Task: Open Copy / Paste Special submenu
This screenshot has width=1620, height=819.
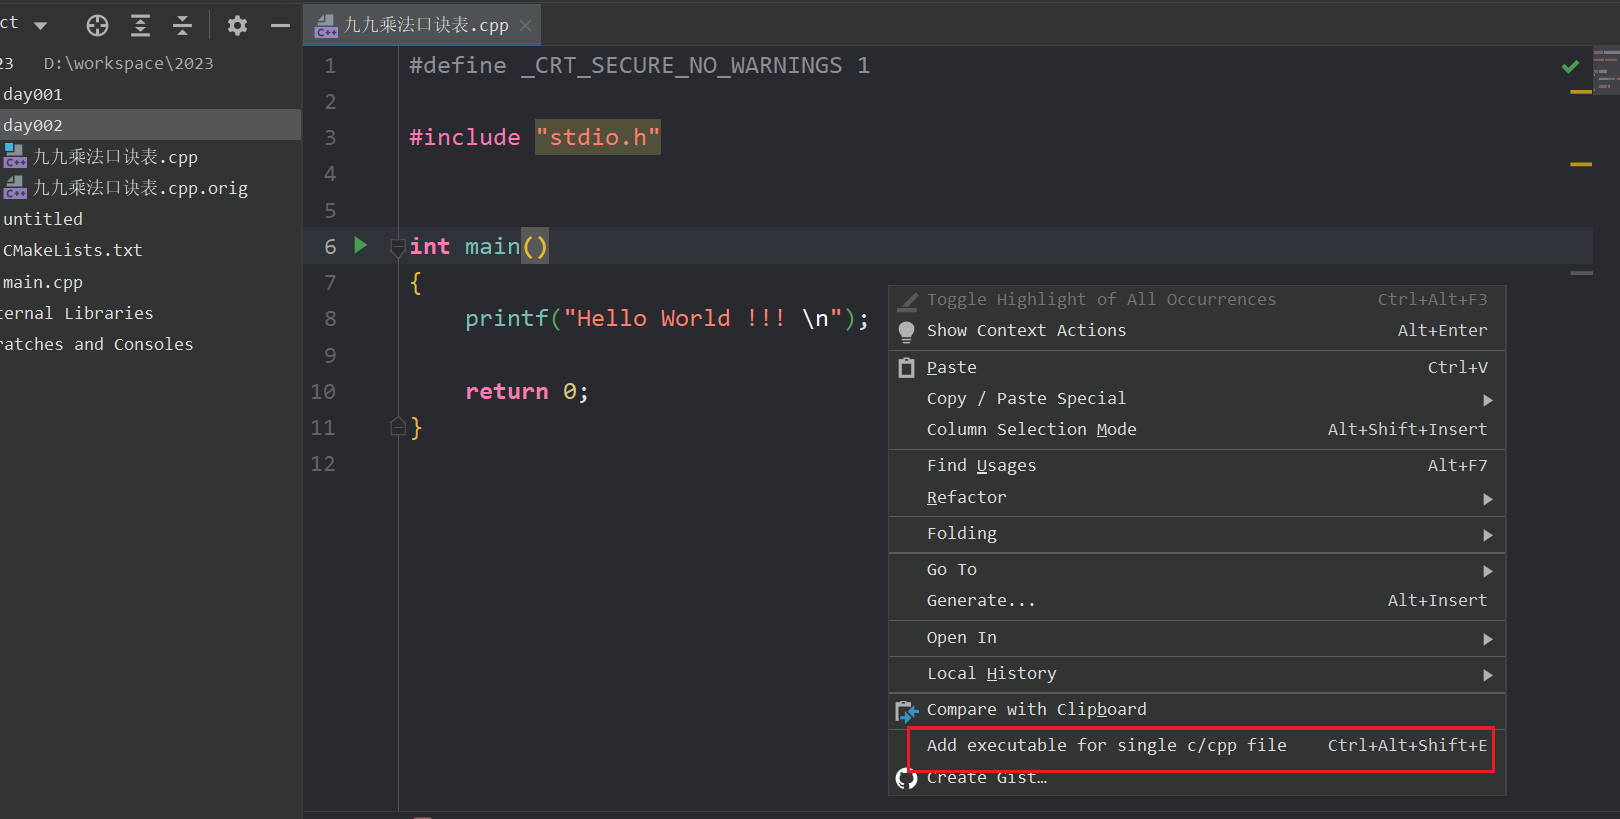Action: (x=1197, y=398)
